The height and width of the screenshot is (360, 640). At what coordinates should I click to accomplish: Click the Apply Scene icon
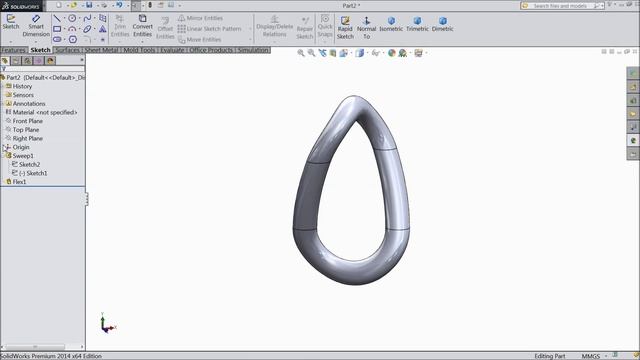tap(402, 53)
